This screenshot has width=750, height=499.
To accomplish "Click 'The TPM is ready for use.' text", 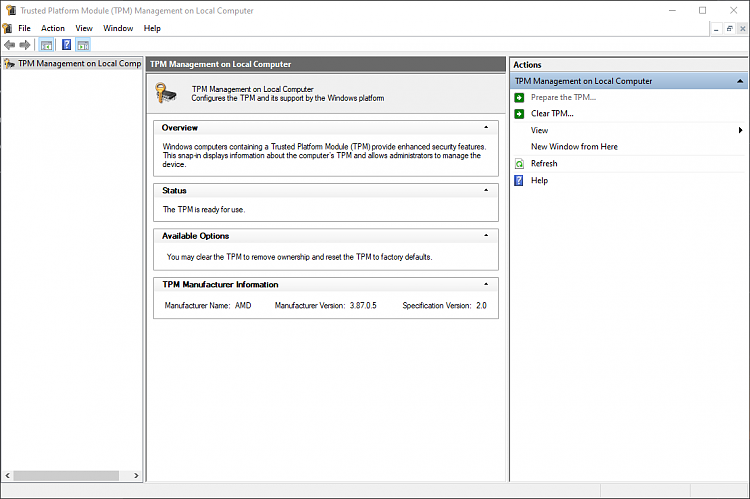I will point(204,210).
